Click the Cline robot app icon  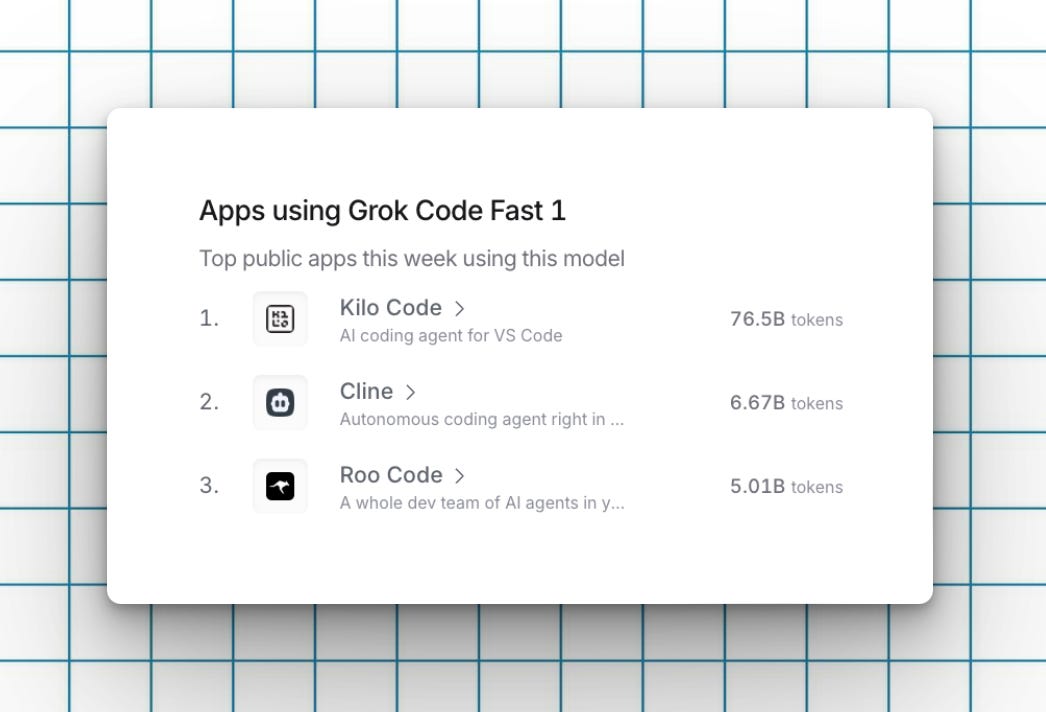click(280, 402)
